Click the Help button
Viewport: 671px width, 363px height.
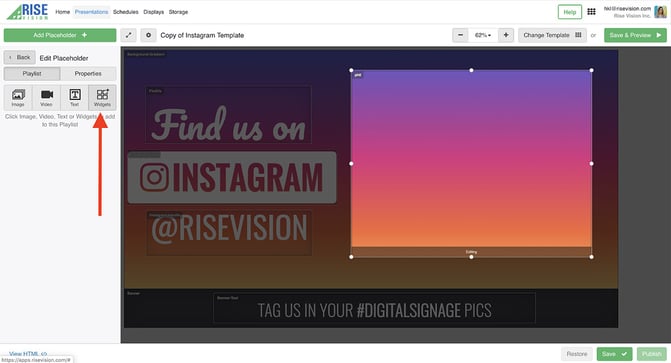570,12
